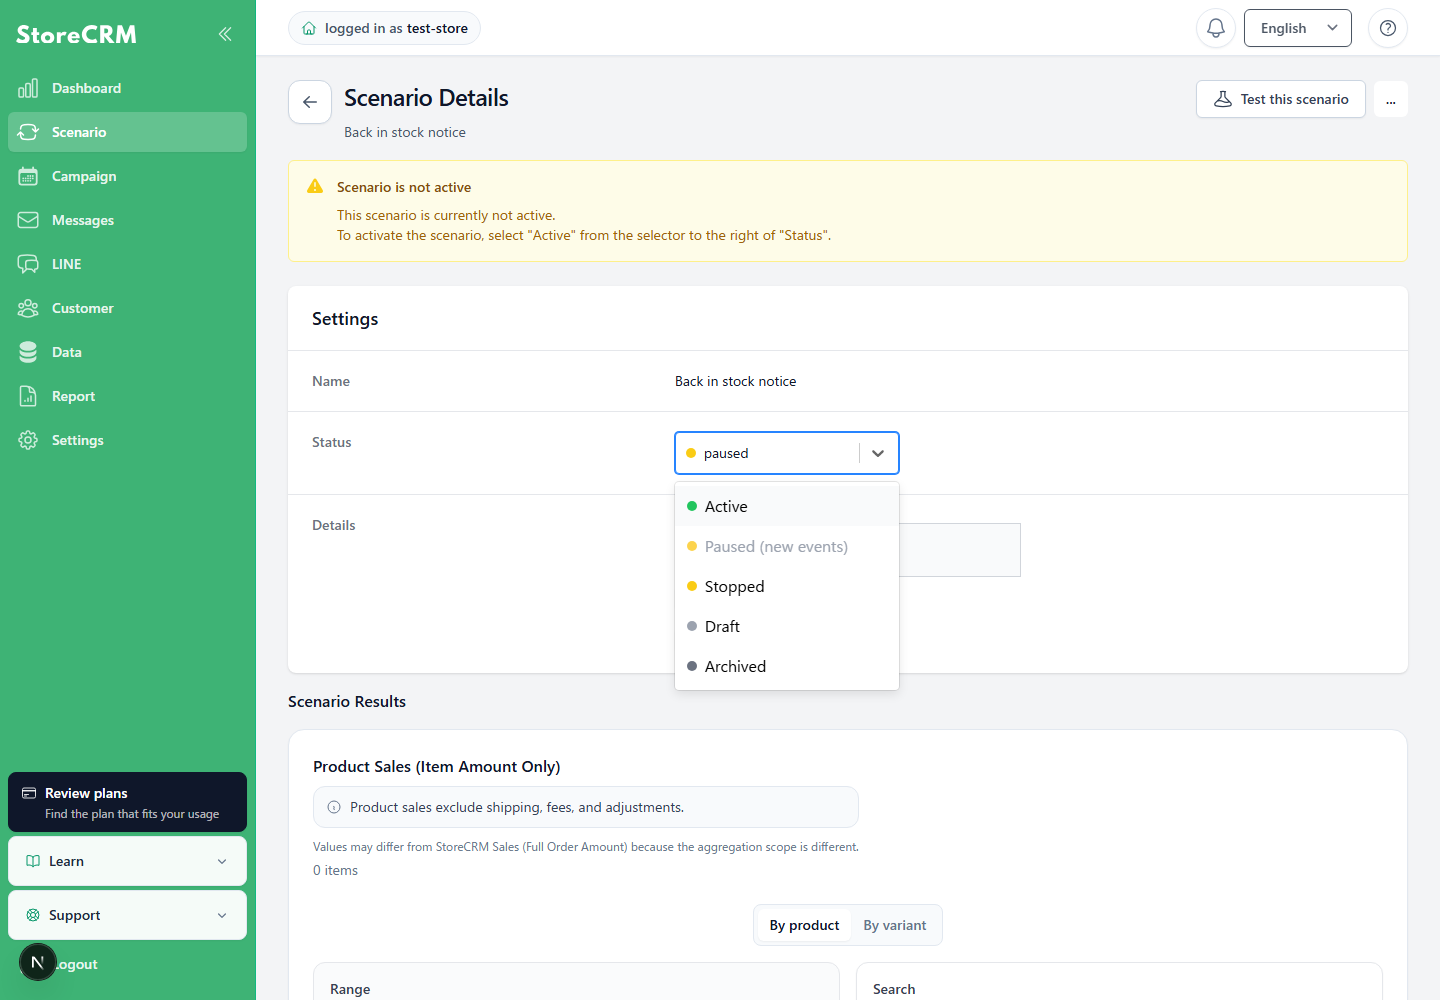Open notifications bell

(x=1216, y=28)
